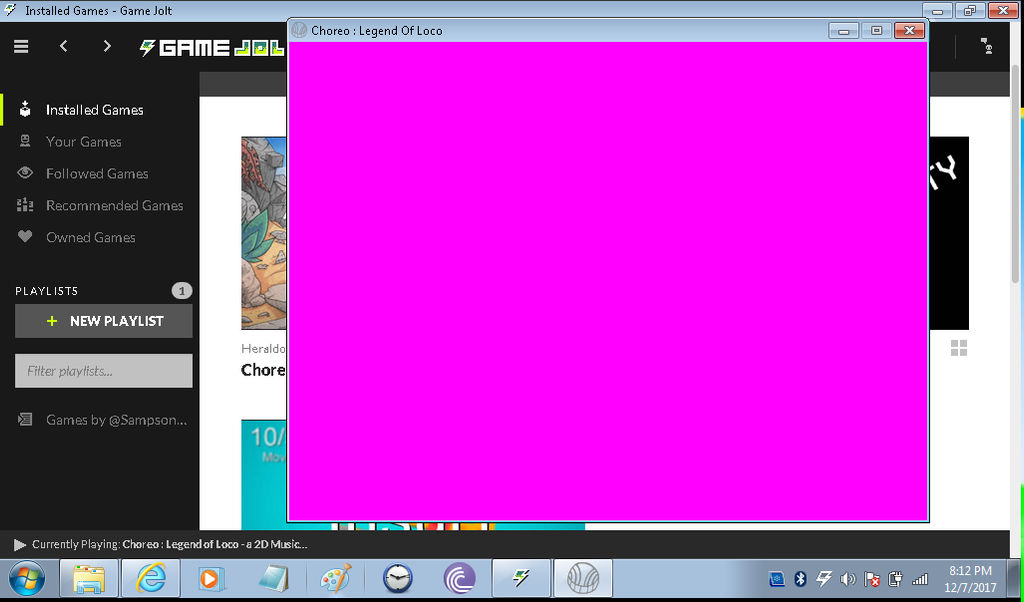The width and height of the screenshot is (1024, 602).
Task: Click the Heraldo developer name link
Action: pos(264,349)
